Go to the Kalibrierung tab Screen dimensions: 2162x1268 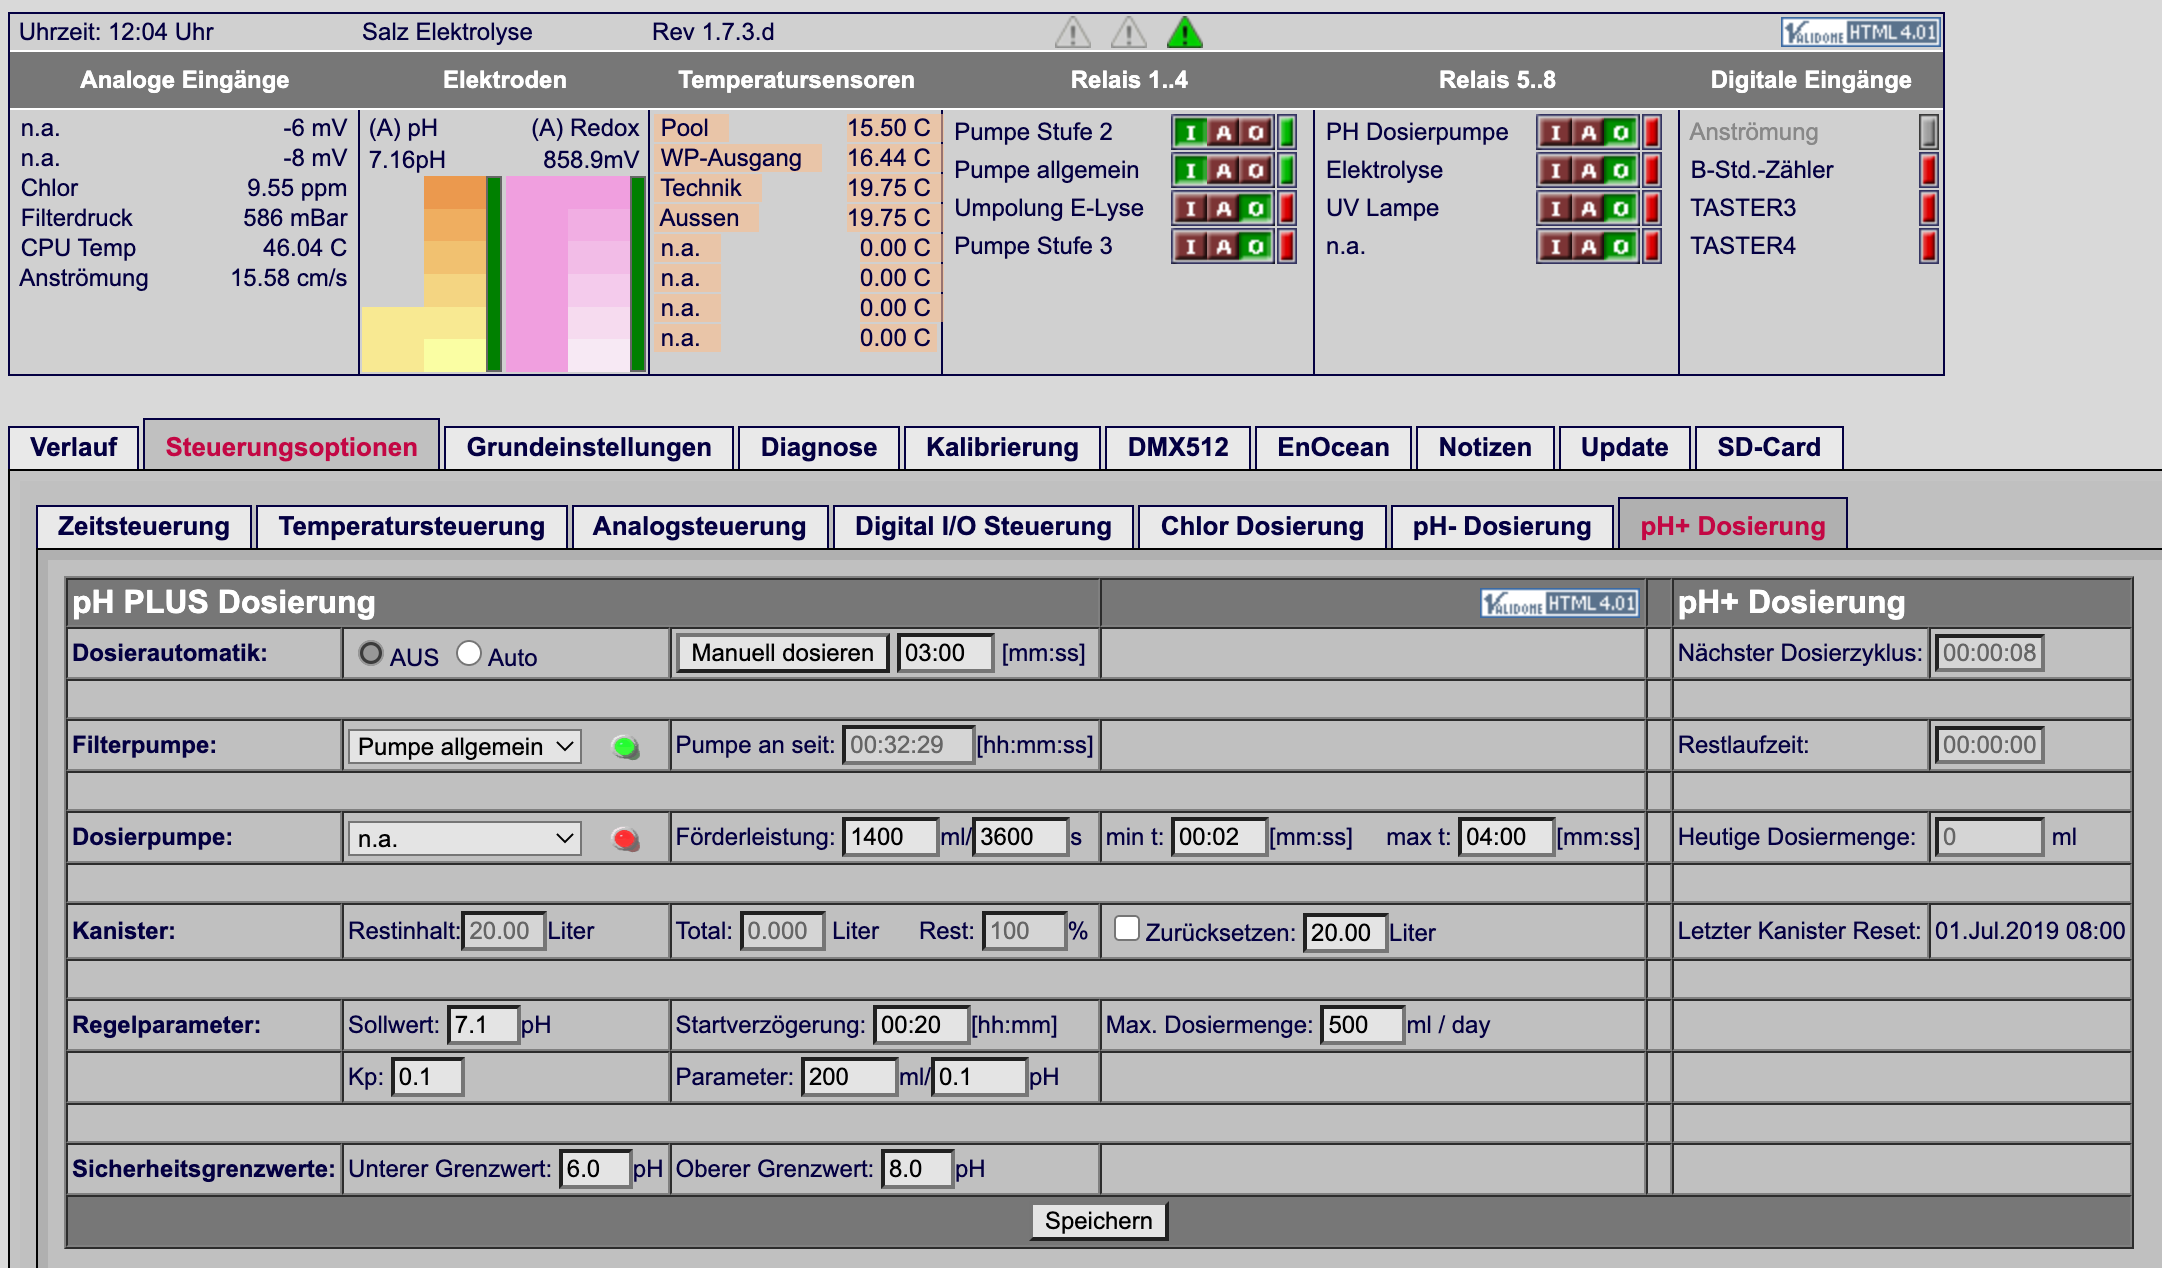[x=1002, y=447]
